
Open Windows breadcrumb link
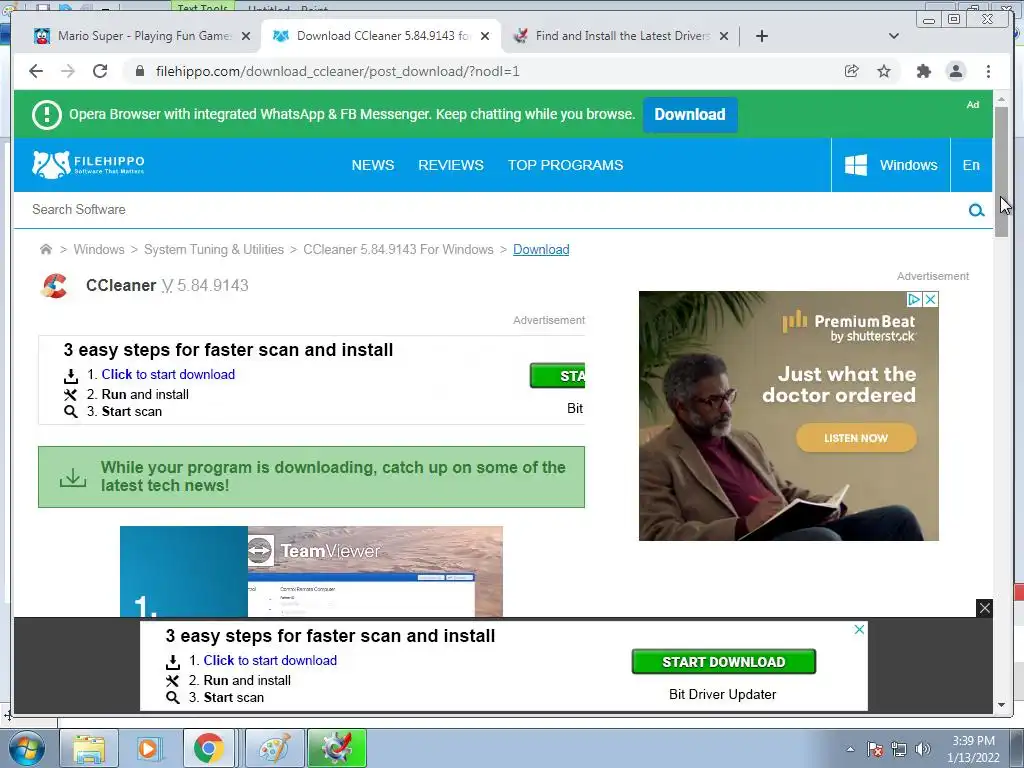pyautogui.click(x=99, y=249)
